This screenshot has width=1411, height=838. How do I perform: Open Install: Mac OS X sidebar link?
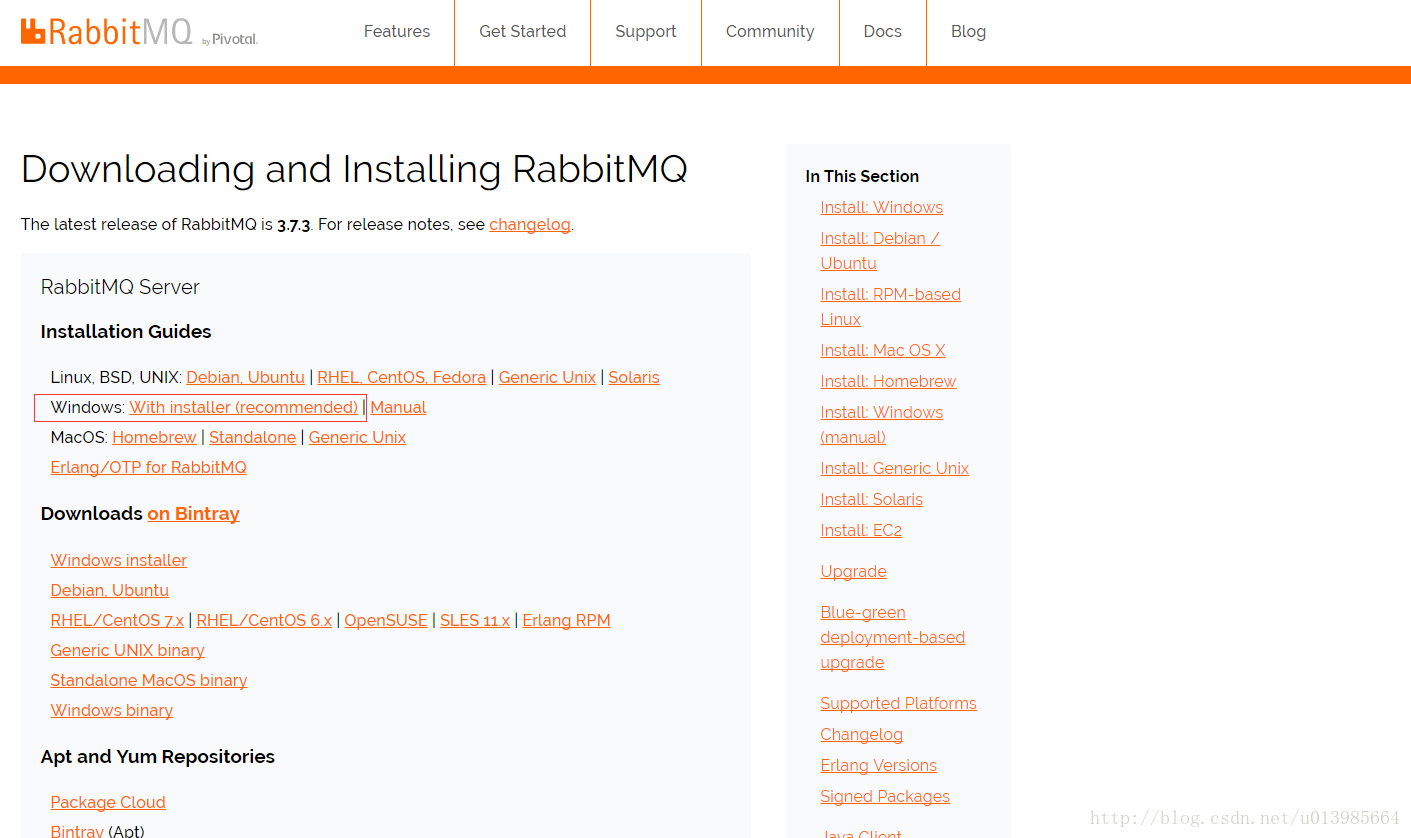point(883,350)
